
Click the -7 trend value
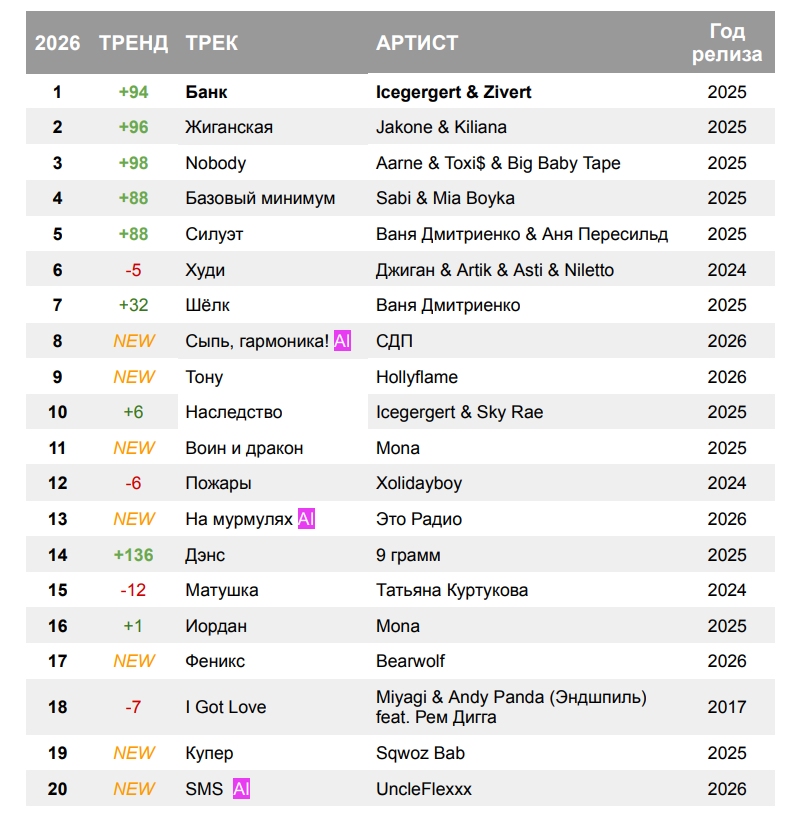click(134, 707)
